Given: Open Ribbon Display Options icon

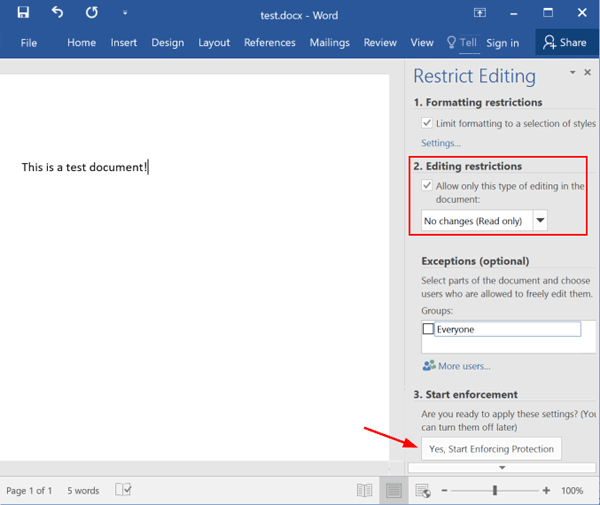Looking at the screenshot, I should pyautogui.click(x=480, y=13).
